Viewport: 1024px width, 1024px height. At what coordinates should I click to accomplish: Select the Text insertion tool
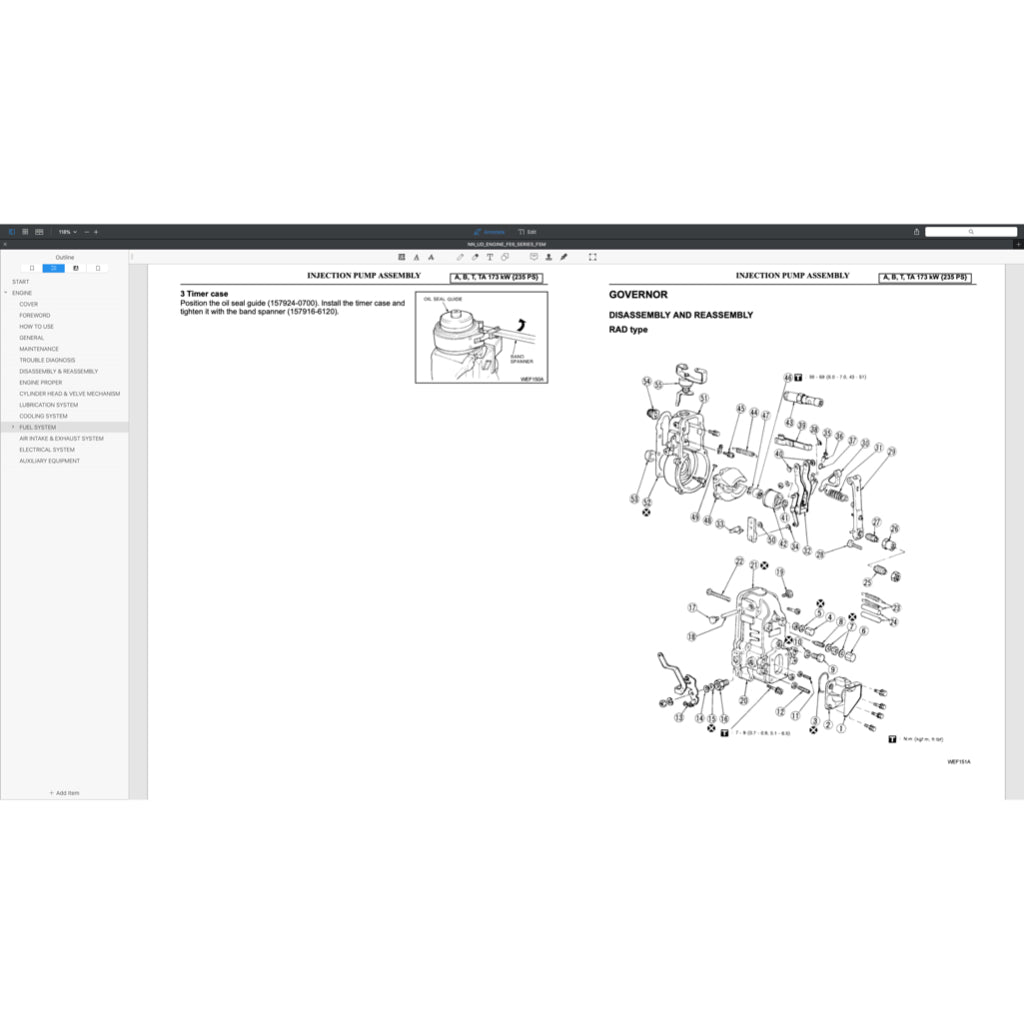pyautogui.click(x=489, y=257)
